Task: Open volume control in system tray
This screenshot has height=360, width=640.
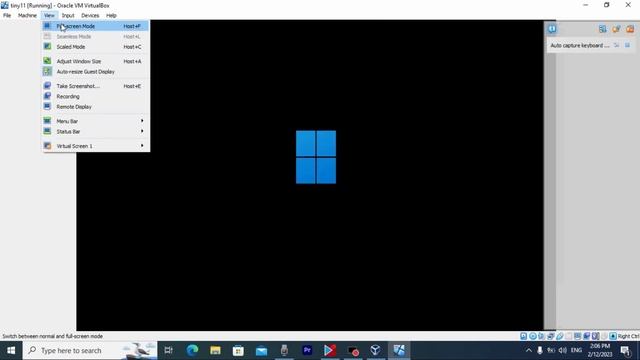Action: (562, 350)
